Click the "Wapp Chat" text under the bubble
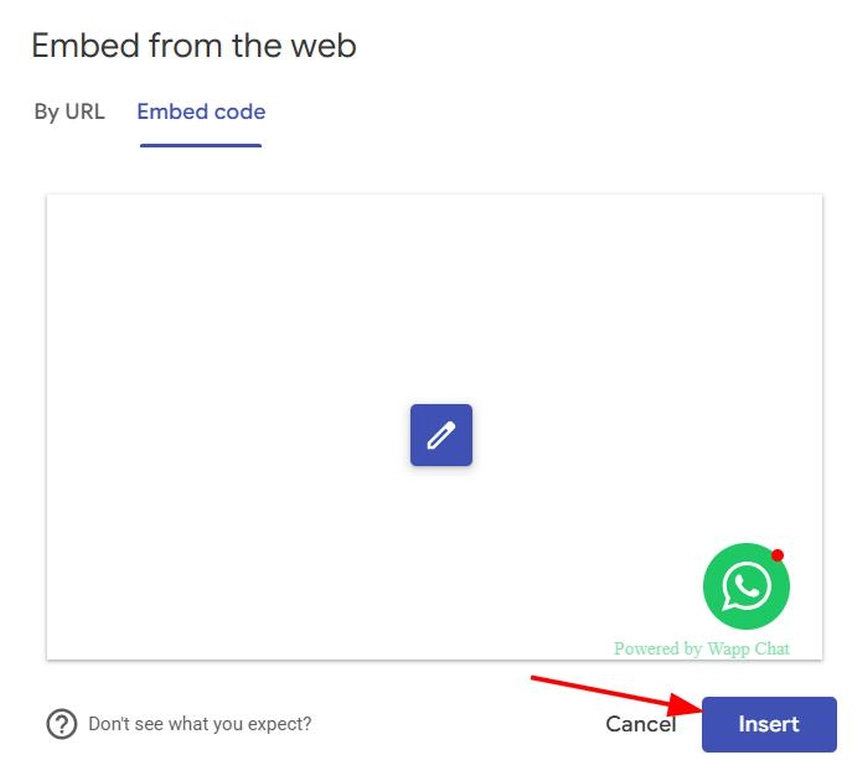Image resolution: width=868 pixels, height=771 pixels. coord(749,649)
